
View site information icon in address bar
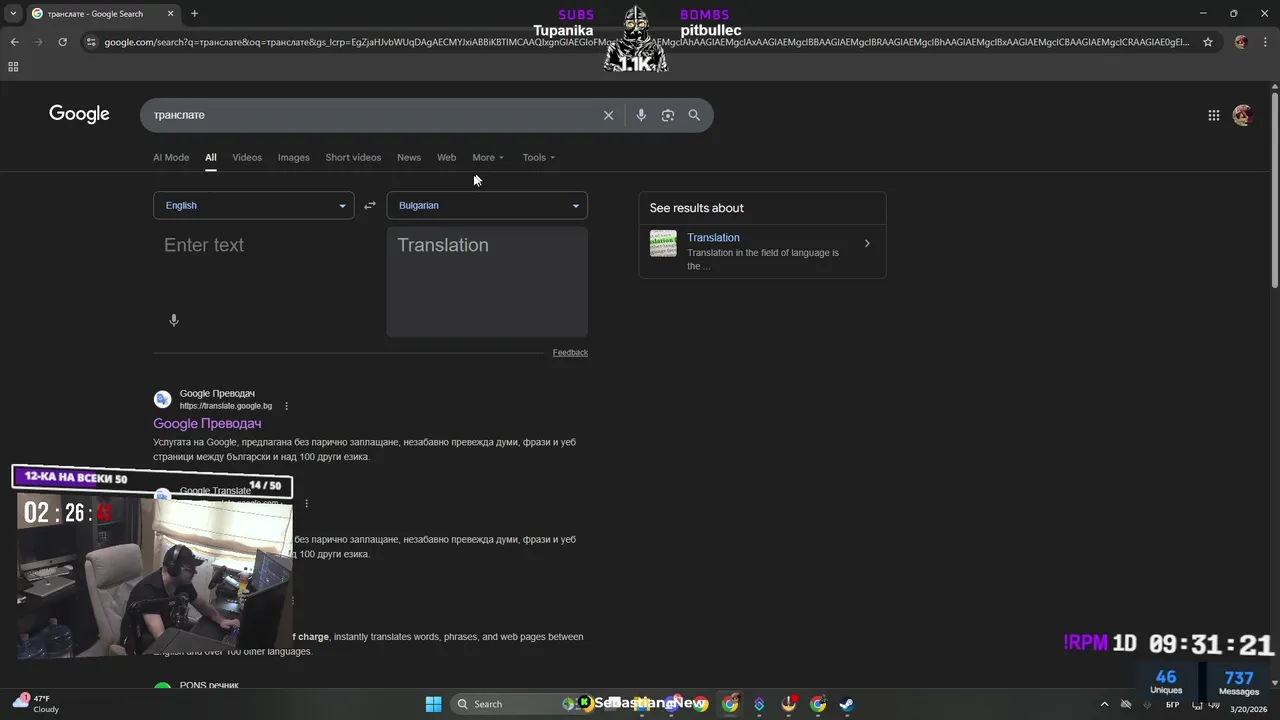click(x=91, y=42)
